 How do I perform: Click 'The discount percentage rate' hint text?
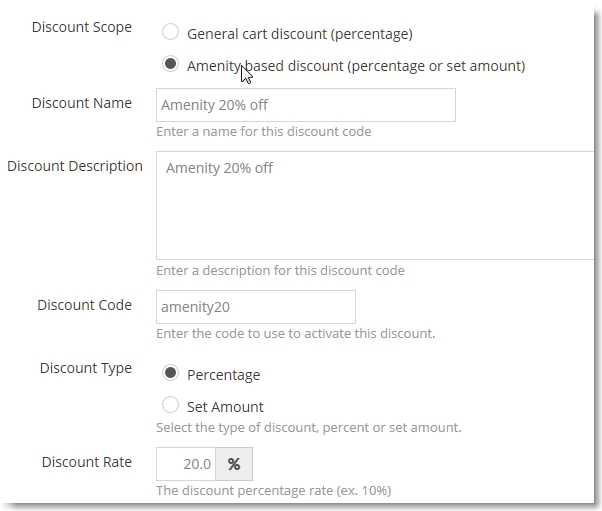pyautogui.click(x=274, y=491)
